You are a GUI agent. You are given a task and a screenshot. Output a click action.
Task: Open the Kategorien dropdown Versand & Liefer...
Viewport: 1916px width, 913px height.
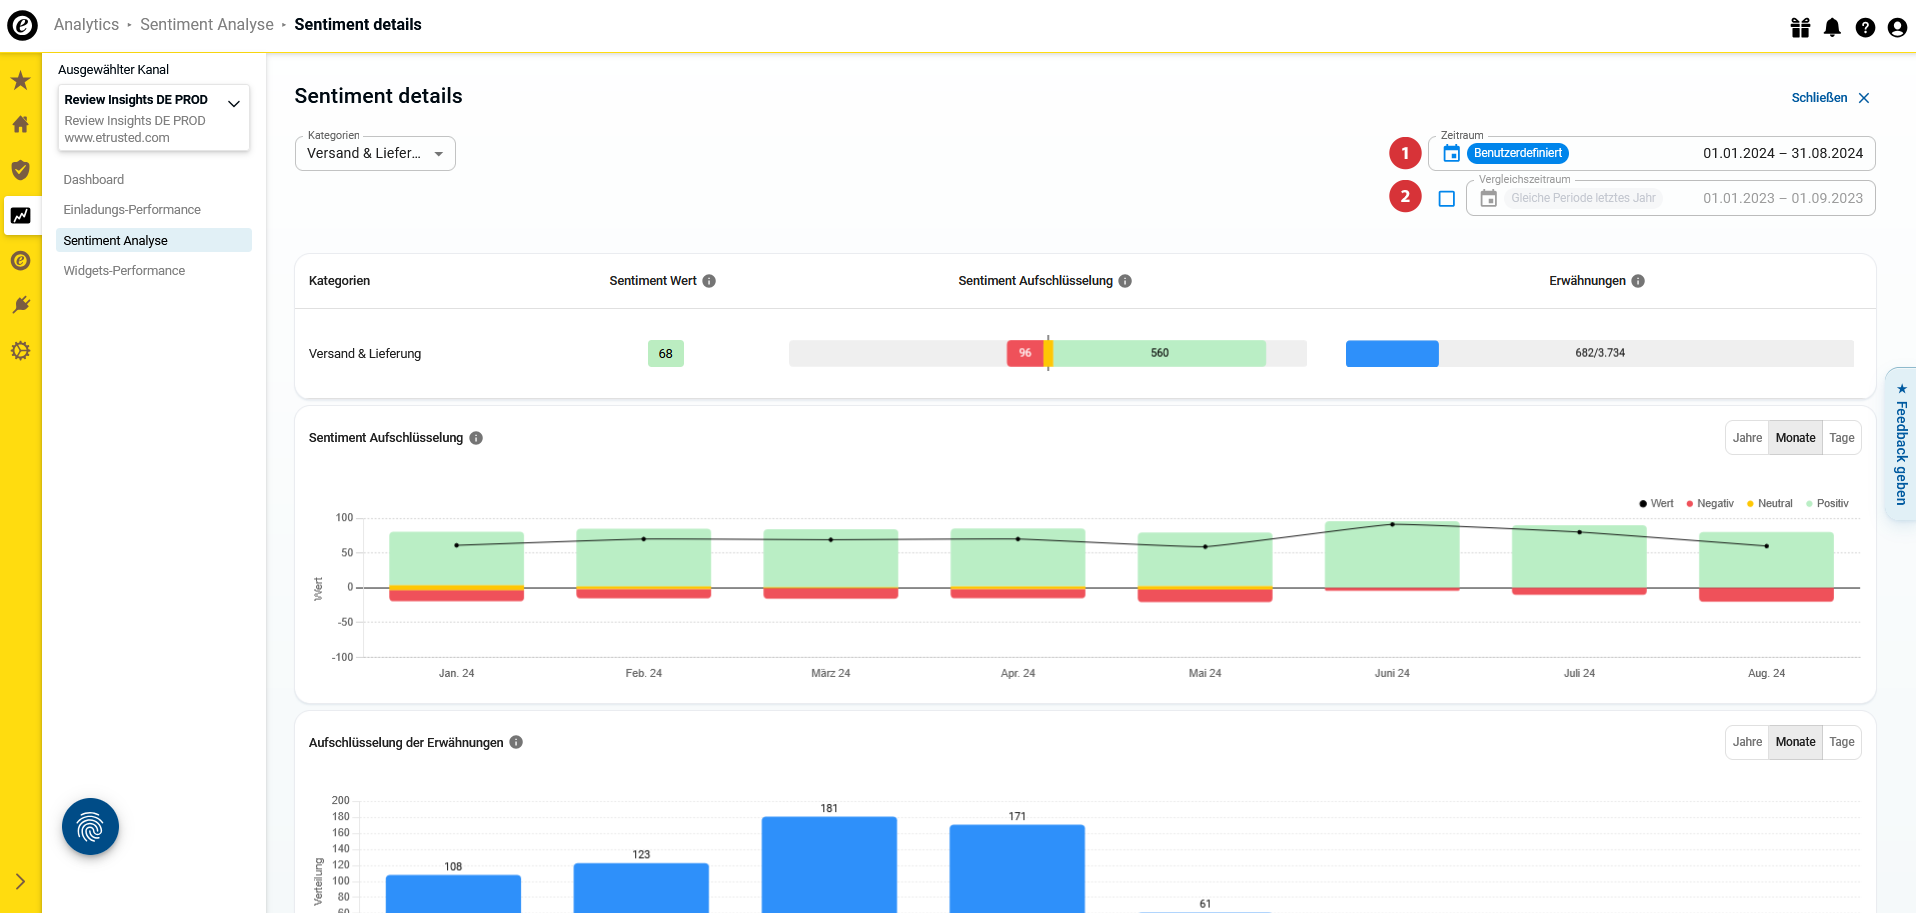(375, 153)
